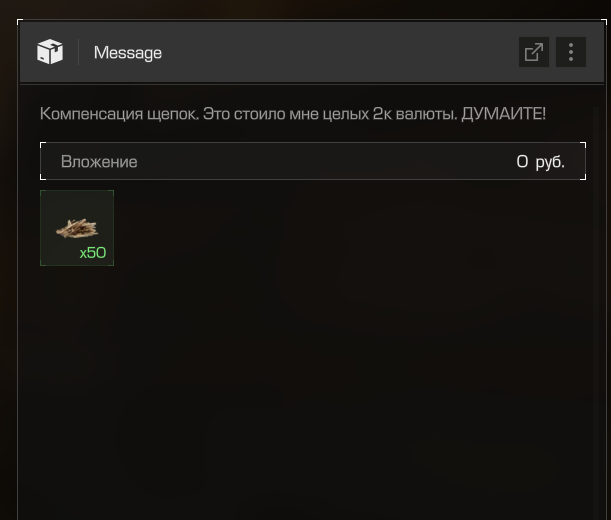
Task: Select the wood chips attachment item
Action: 77,228
